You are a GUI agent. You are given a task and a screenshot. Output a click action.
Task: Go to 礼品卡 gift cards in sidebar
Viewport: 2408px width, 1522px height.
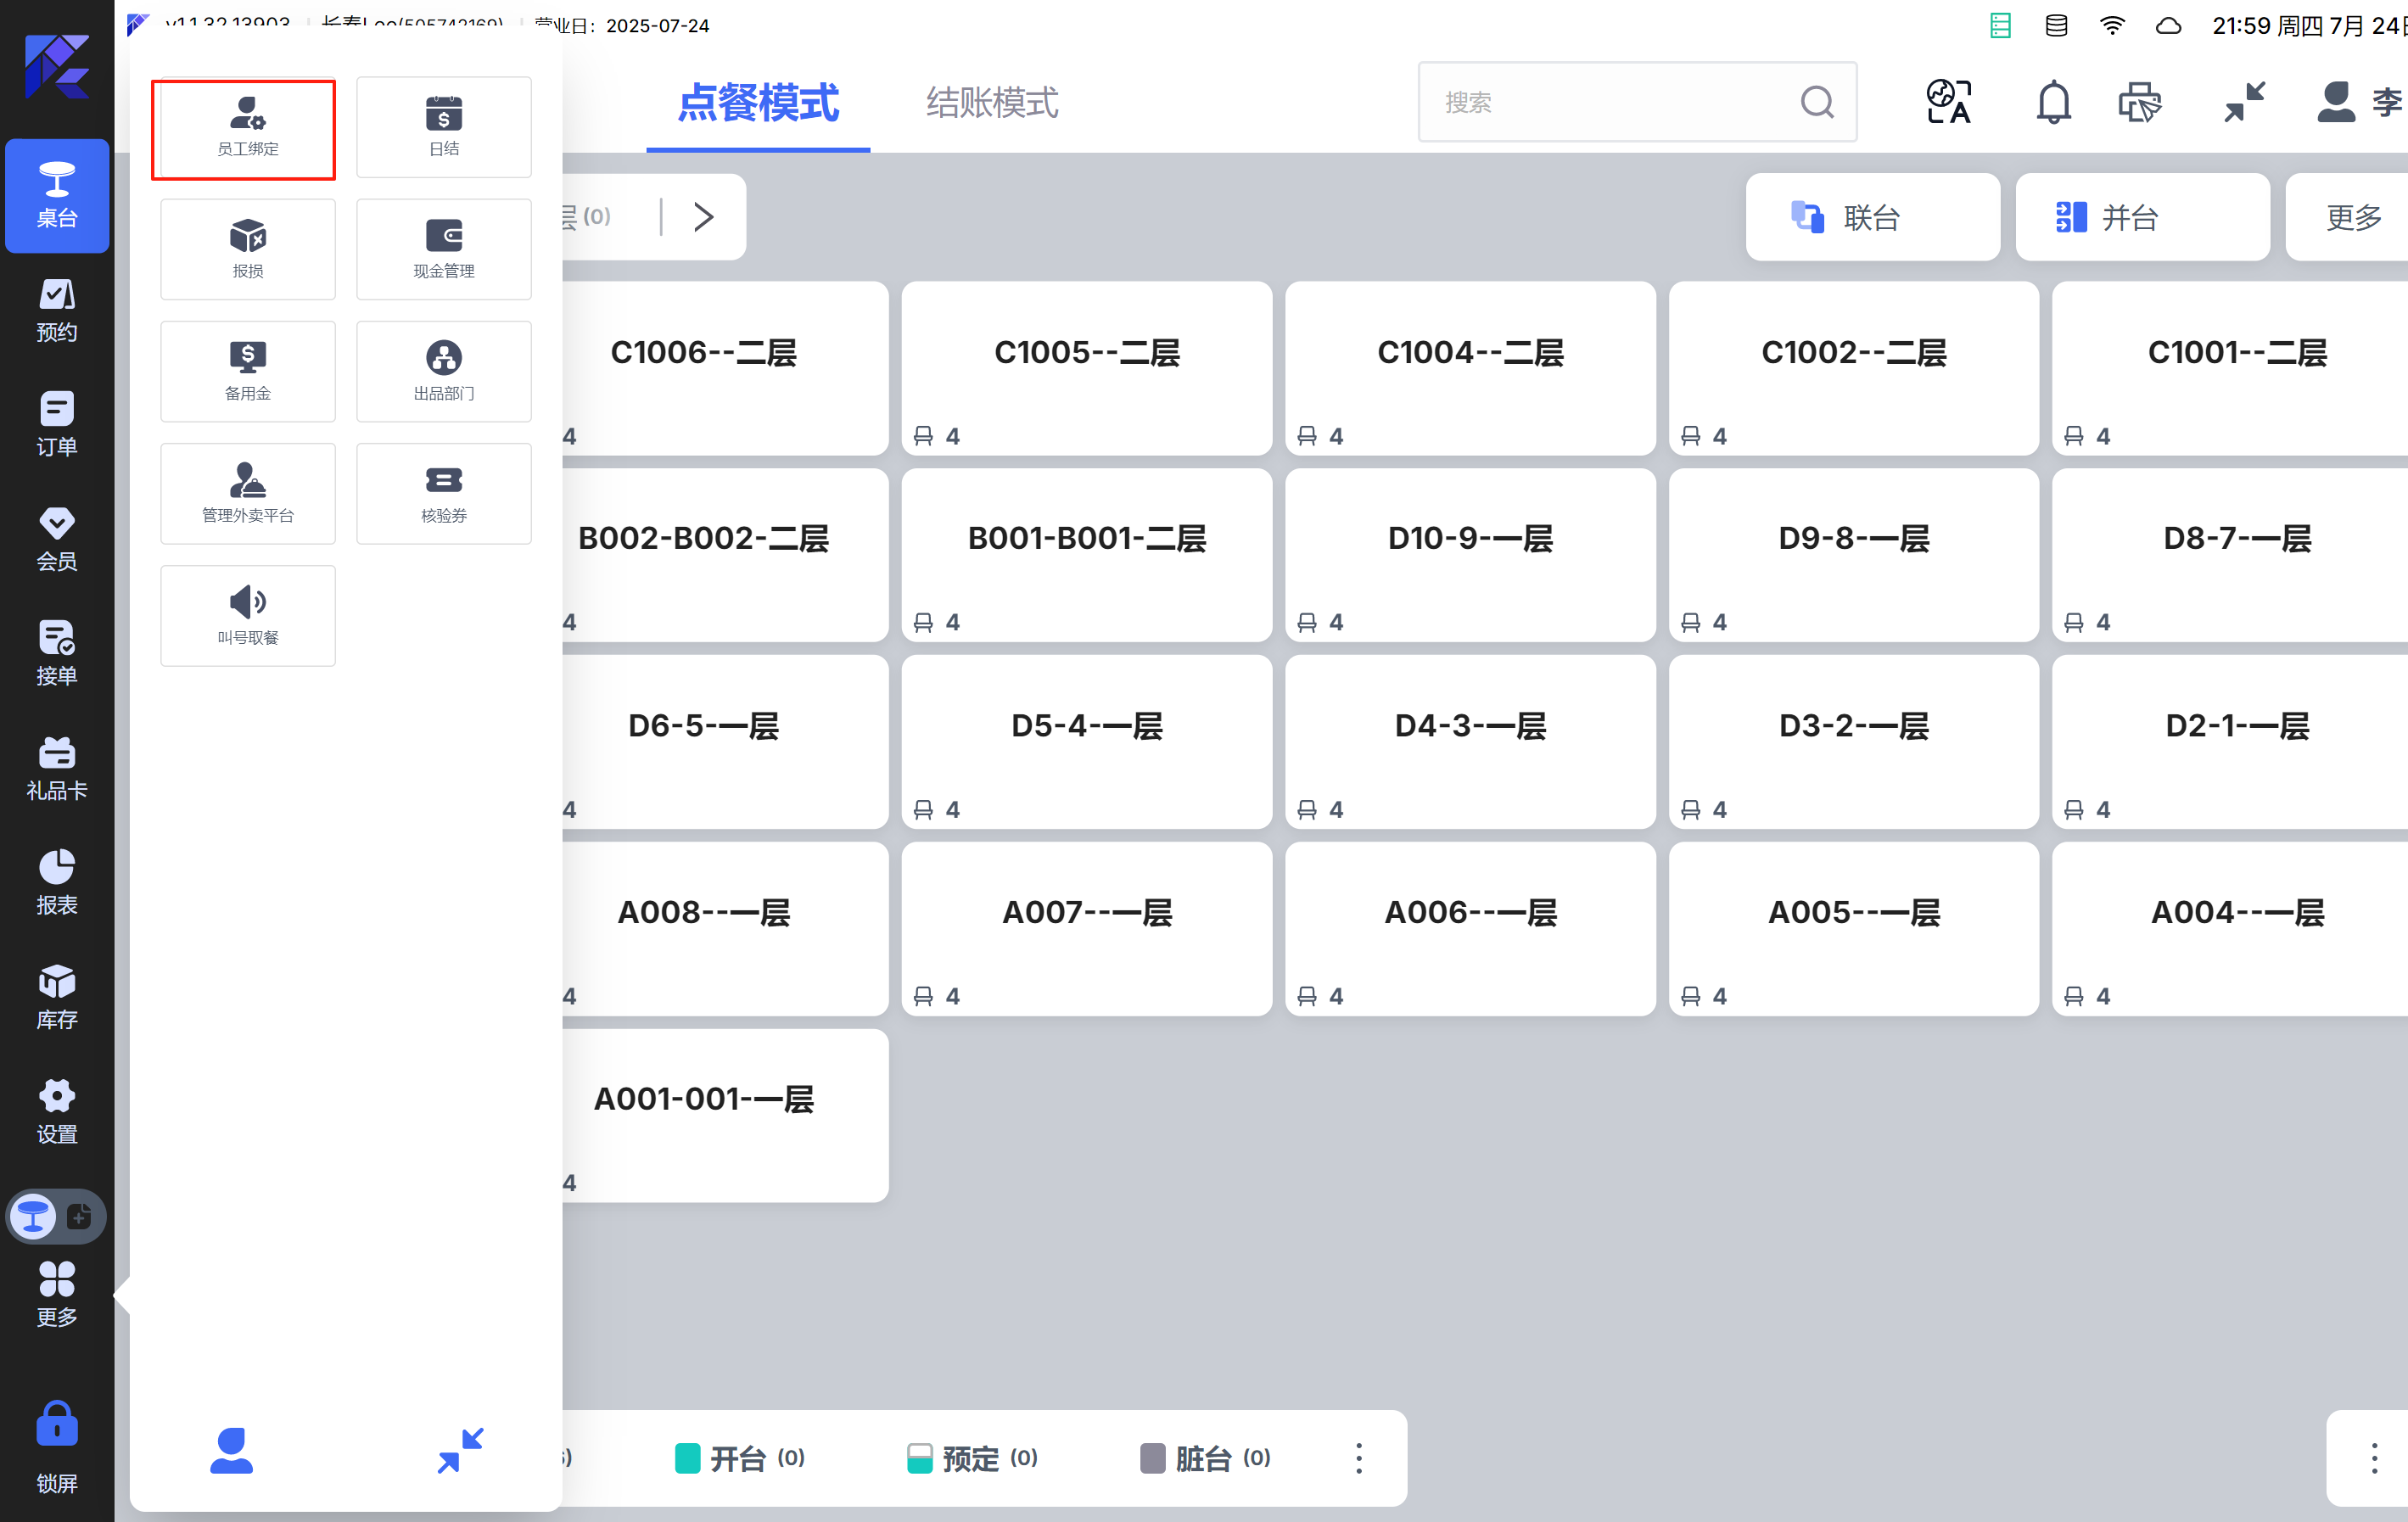57,768
